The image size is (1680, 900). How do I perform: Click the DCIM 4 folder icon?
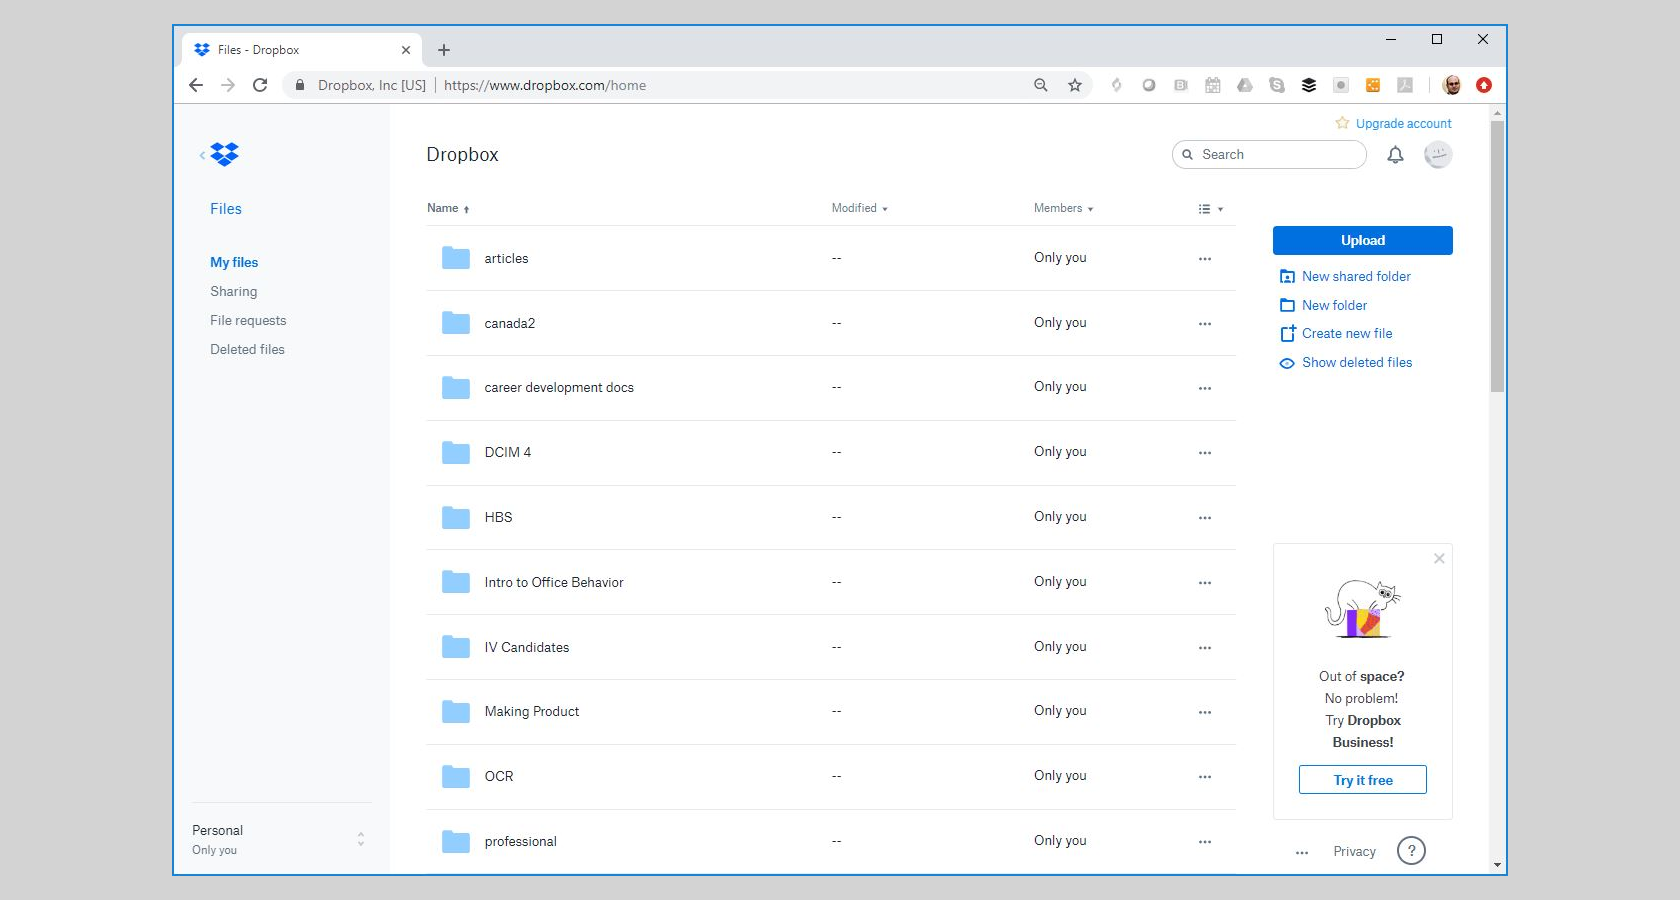coord(456,452)
